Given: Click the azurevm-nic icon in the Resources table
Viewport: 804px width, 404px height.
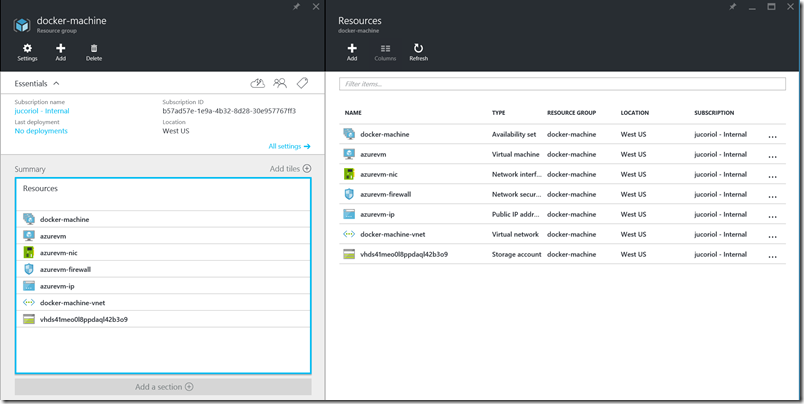Looking at the screenshot, I should pos(349,174).
